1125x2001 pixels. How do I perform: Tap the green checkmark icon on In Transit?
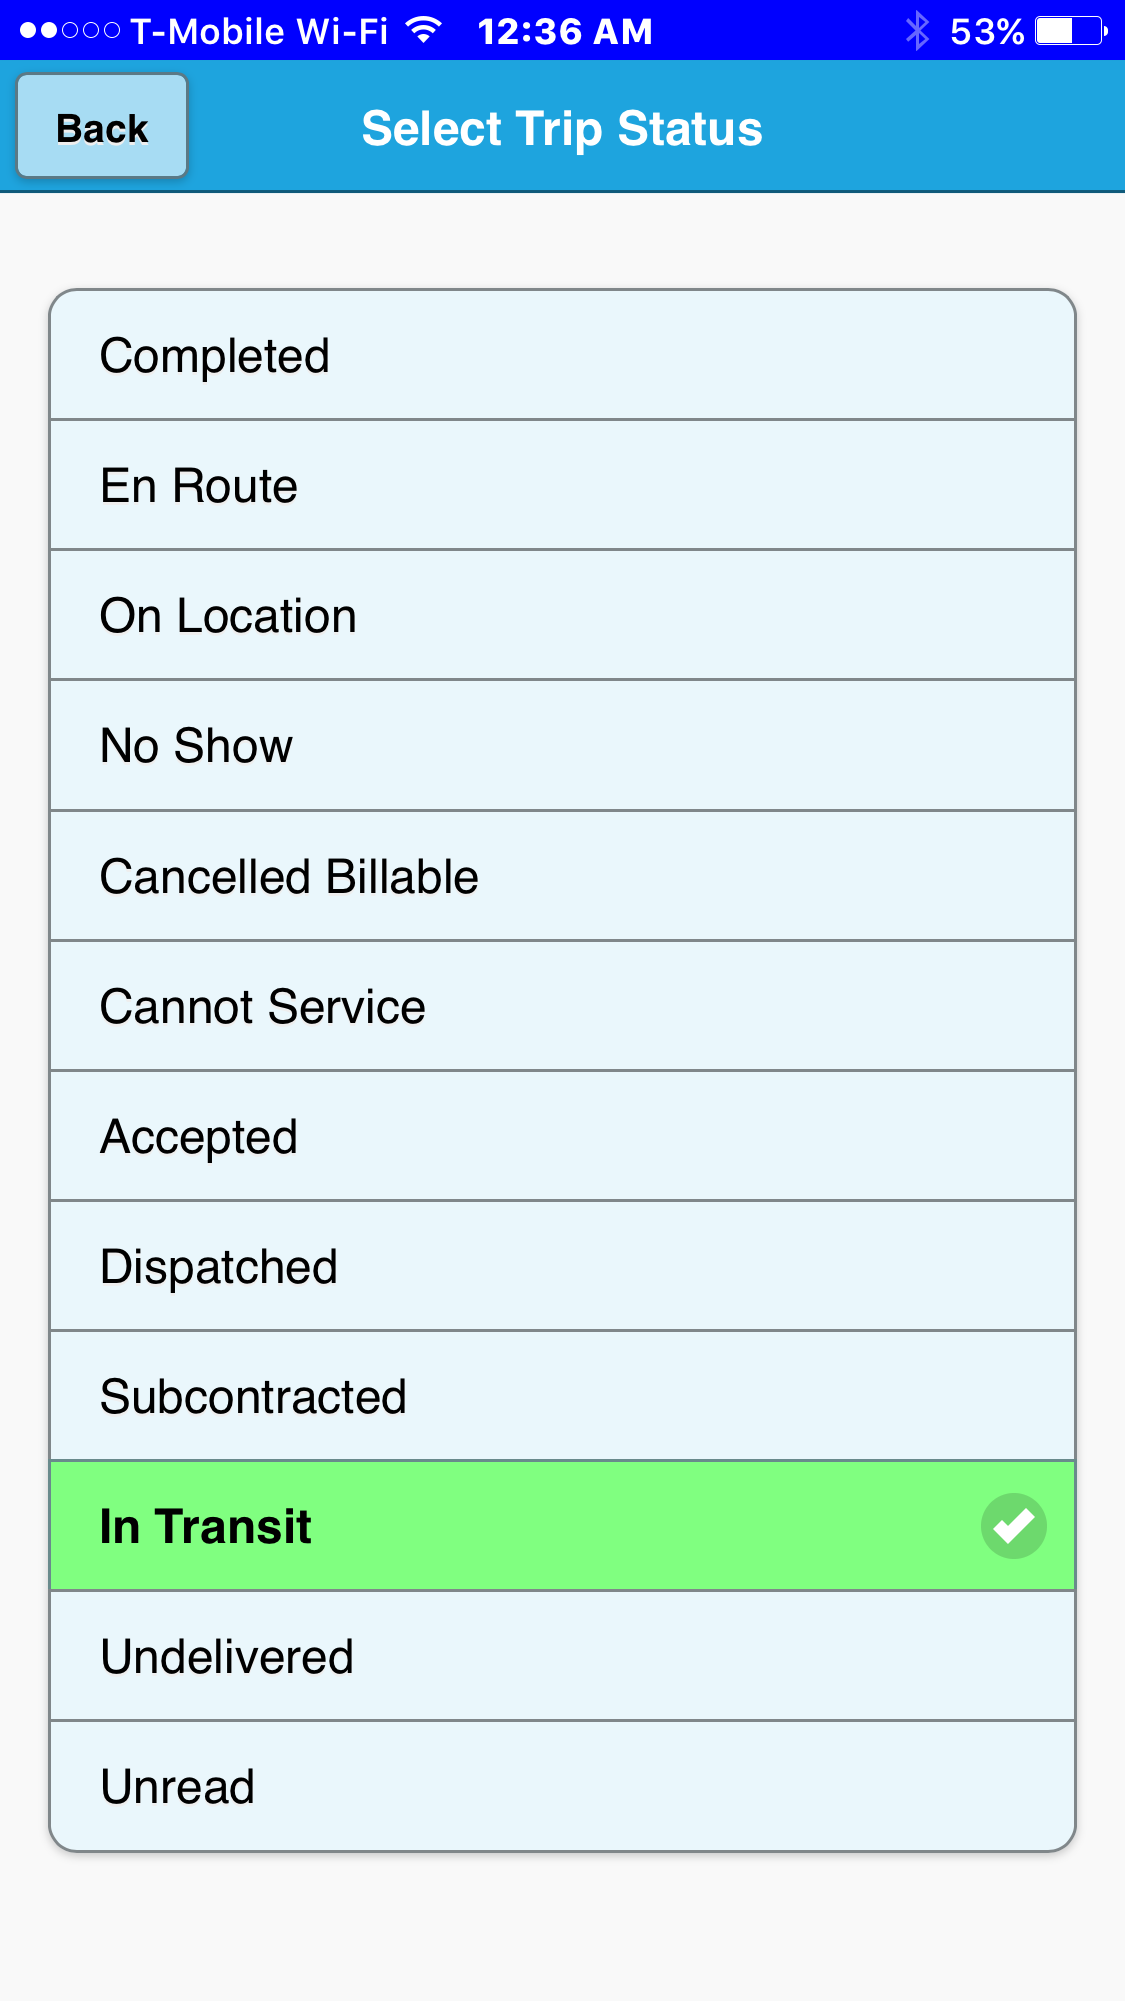tap(1013, 1526)
